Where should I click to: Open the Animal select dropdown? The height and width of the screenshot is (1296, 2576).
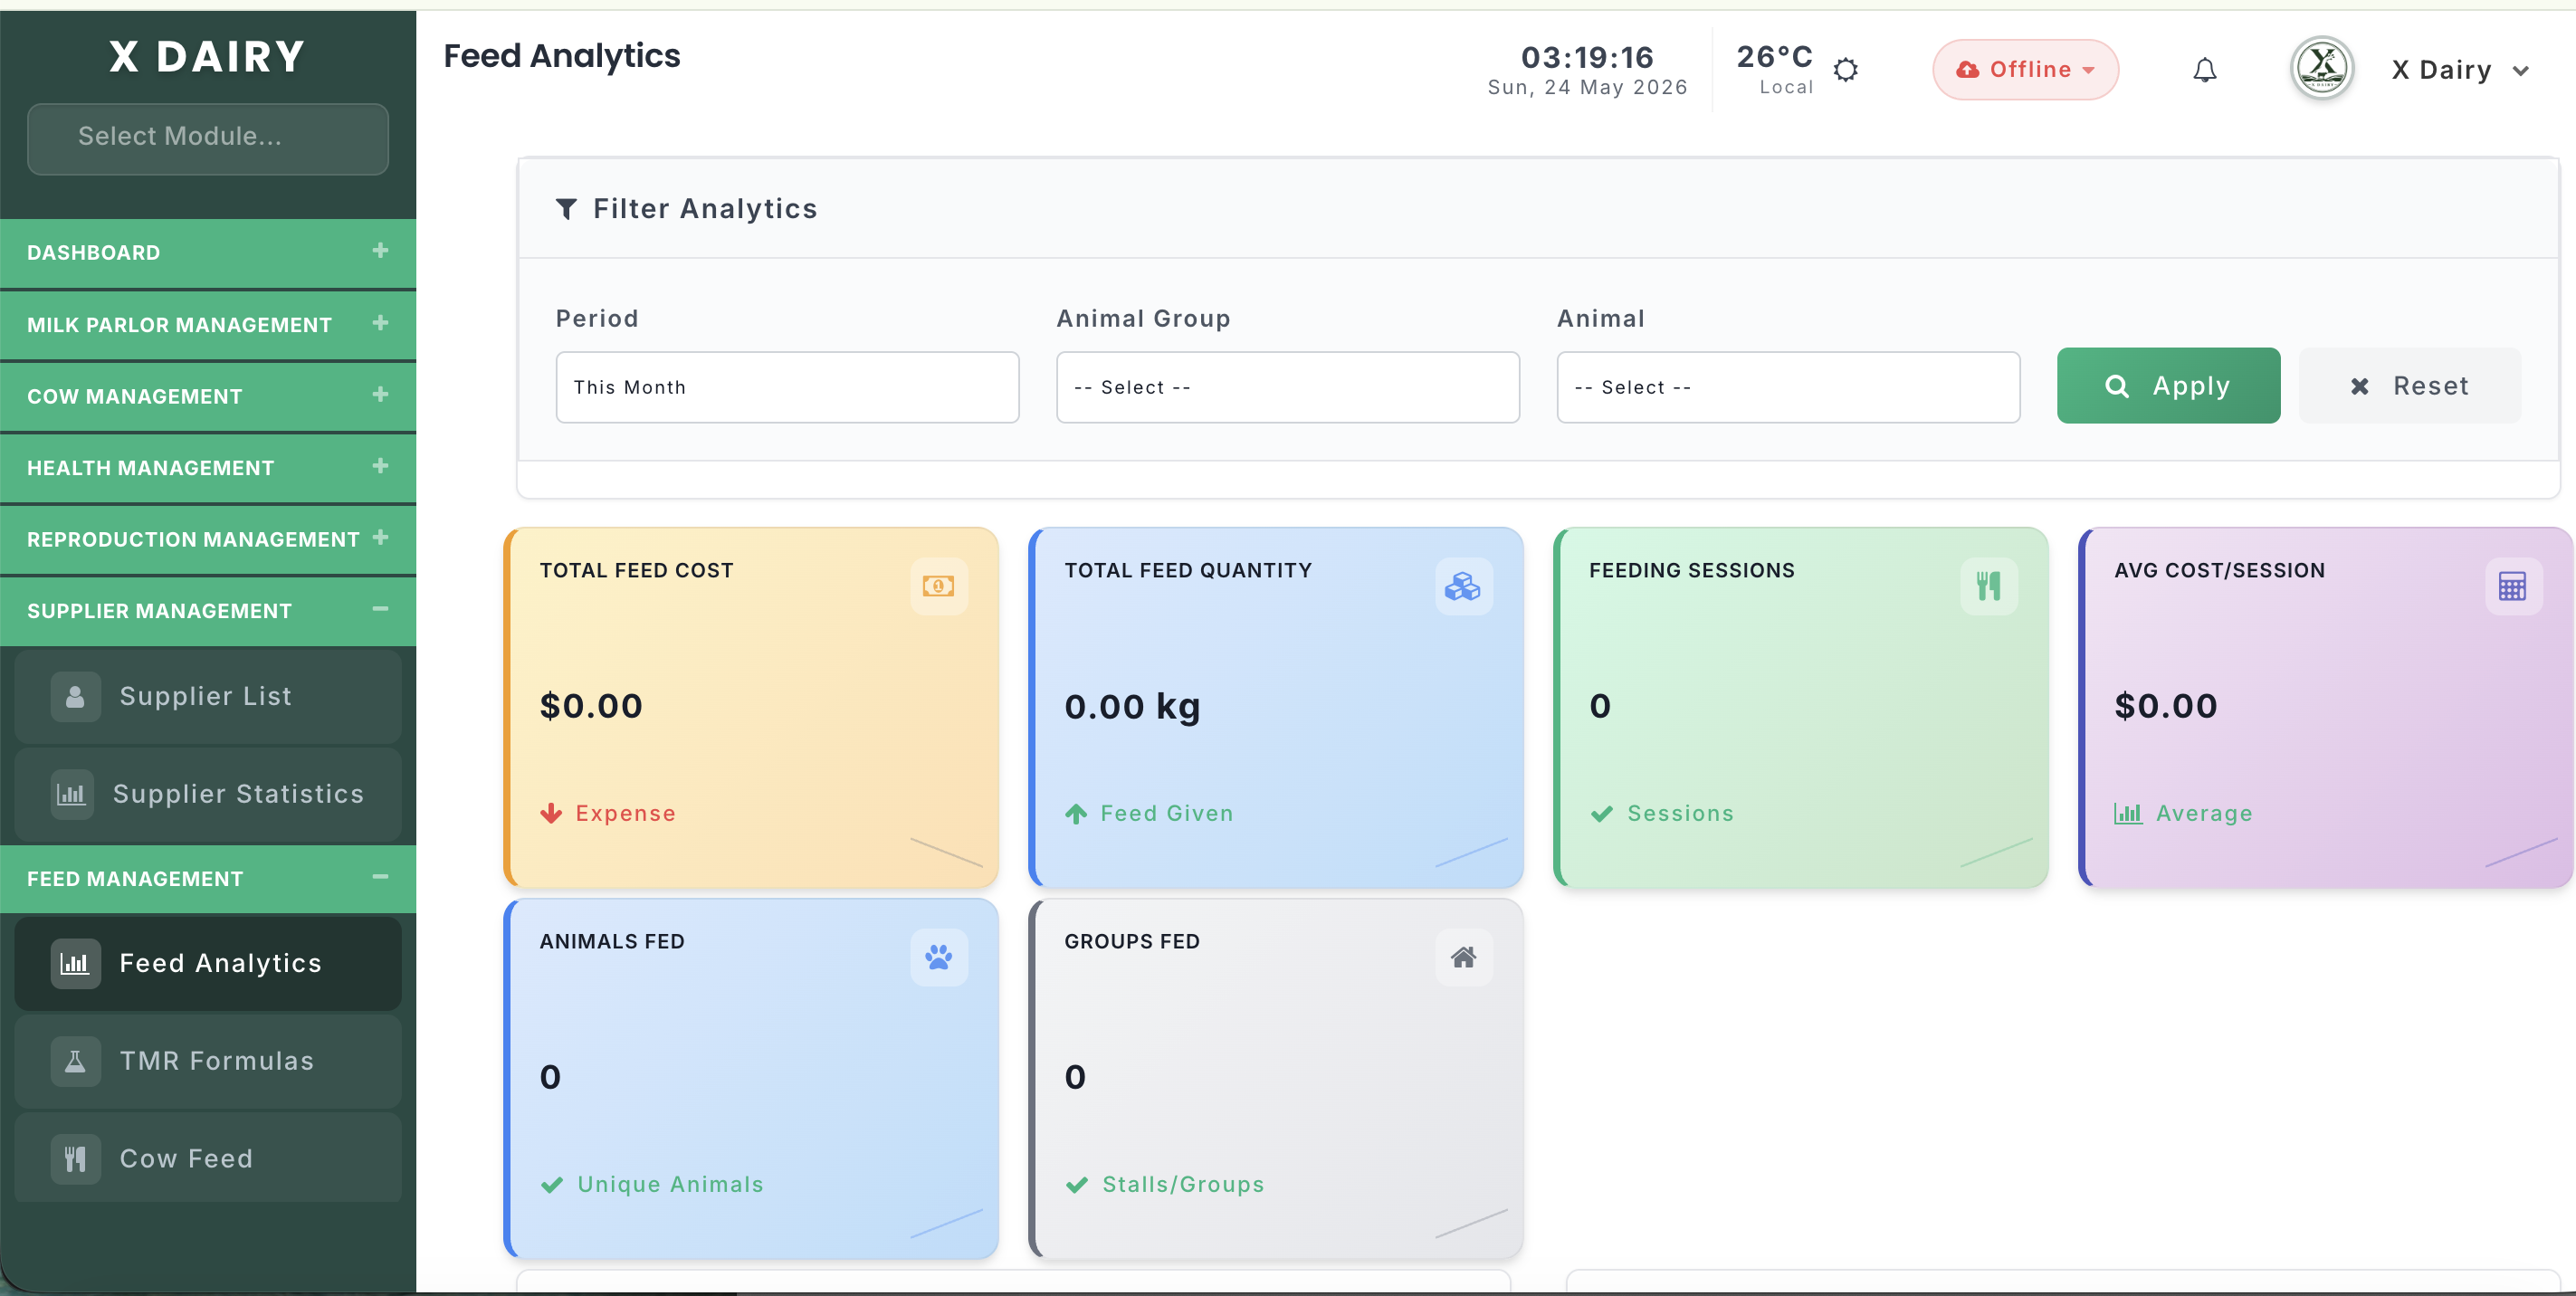(1788, 387)
